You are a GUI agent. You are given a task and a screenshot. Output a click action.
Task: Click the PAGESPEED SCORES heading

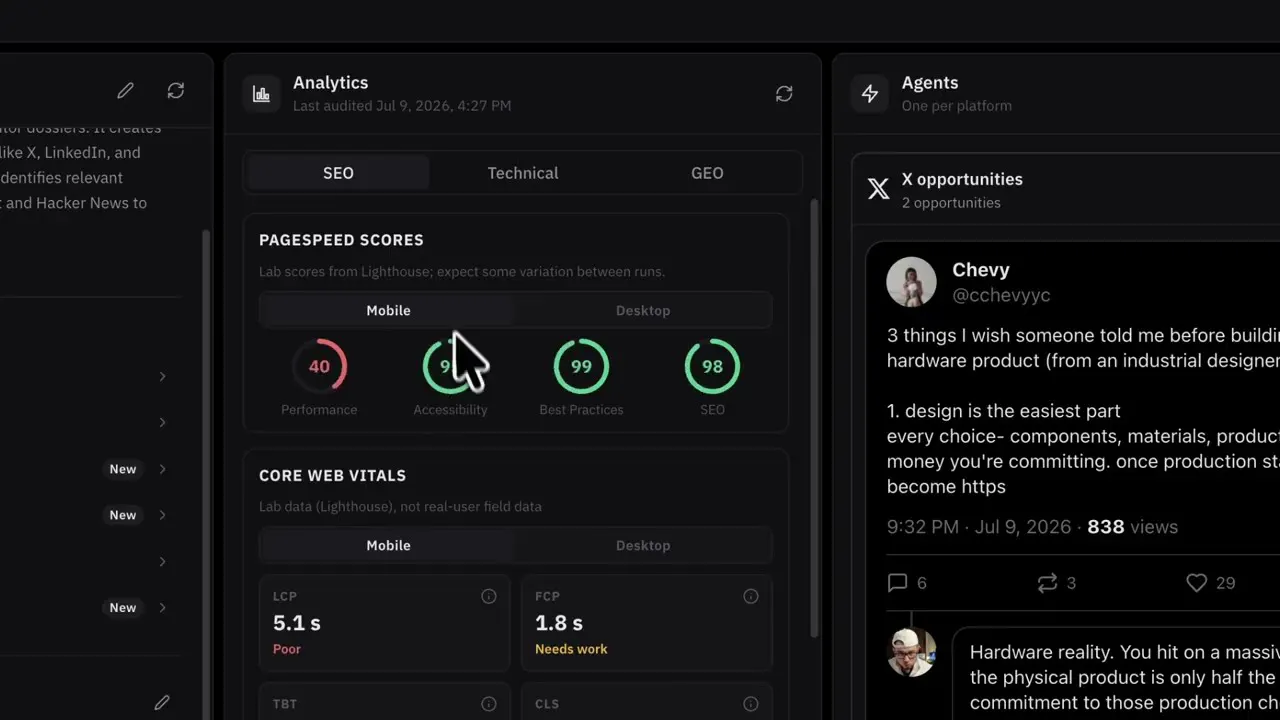(x=341, y=240)
